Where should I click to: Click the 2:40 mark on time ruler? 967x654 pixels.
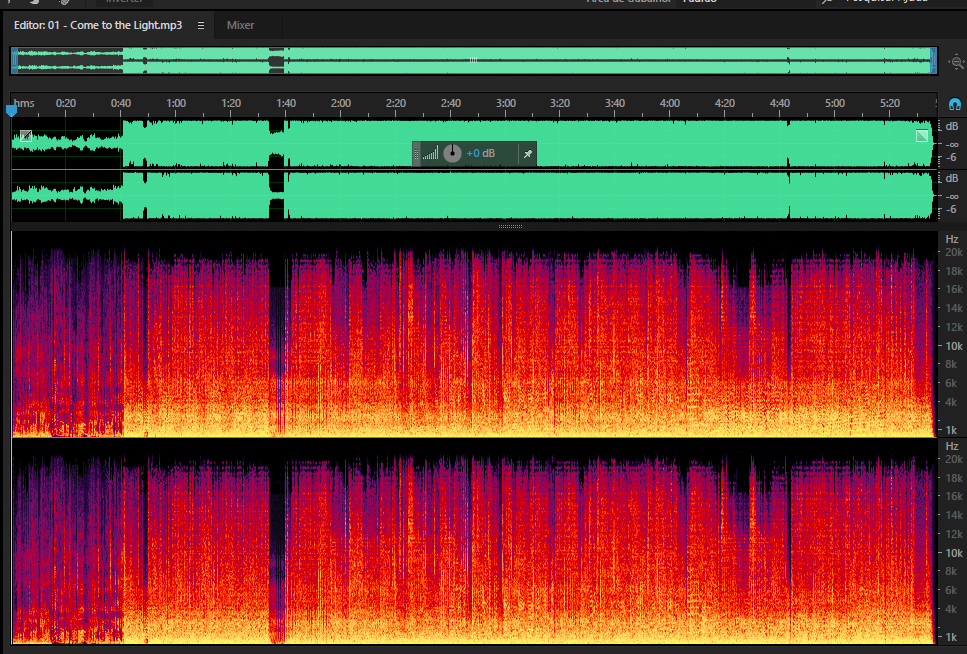[x=451, y=103]
